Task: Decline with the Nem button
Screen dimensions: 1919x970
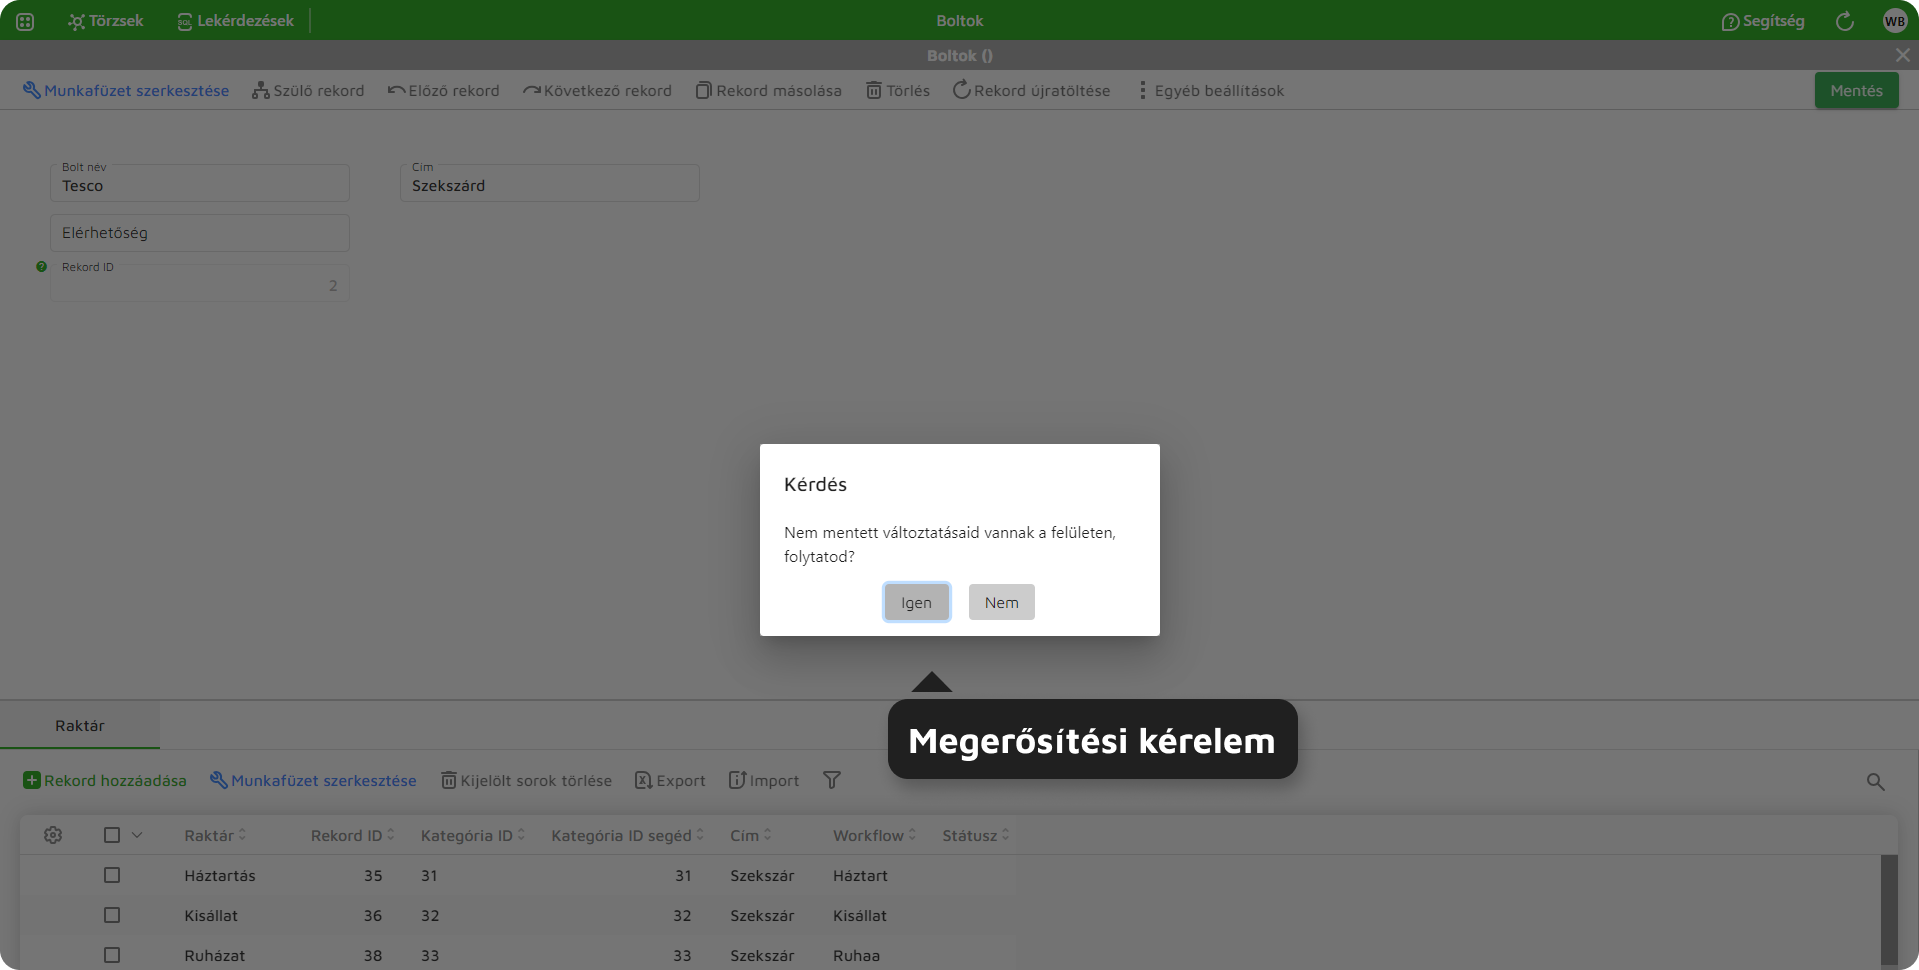Action: pyautogui.click(x=1001, y=602)
